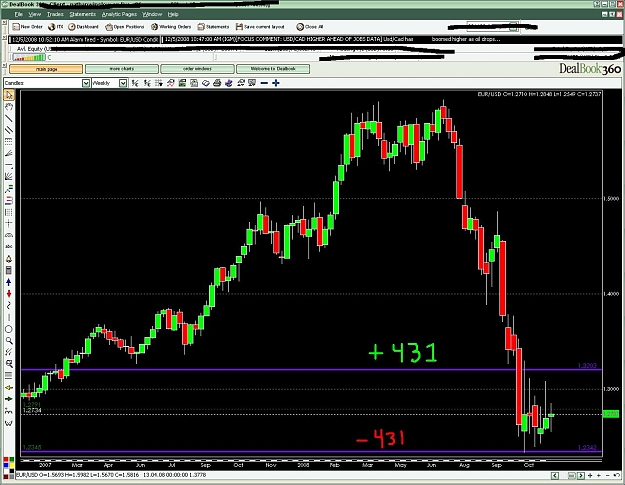This screenshot has height=485, width=625.
Task: Select the red down arrow marker tool
Action: tap(9, 294)
